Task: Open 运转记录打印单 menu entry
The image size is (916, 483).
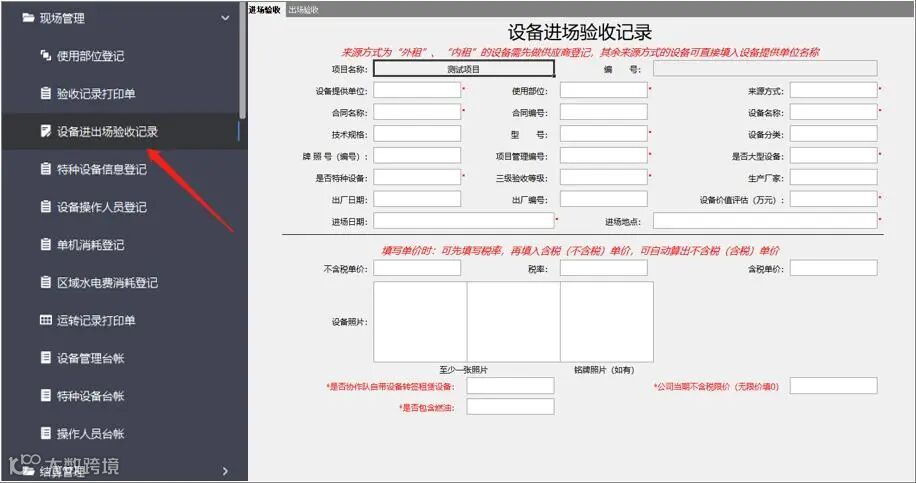Action: tap(96, 321)
